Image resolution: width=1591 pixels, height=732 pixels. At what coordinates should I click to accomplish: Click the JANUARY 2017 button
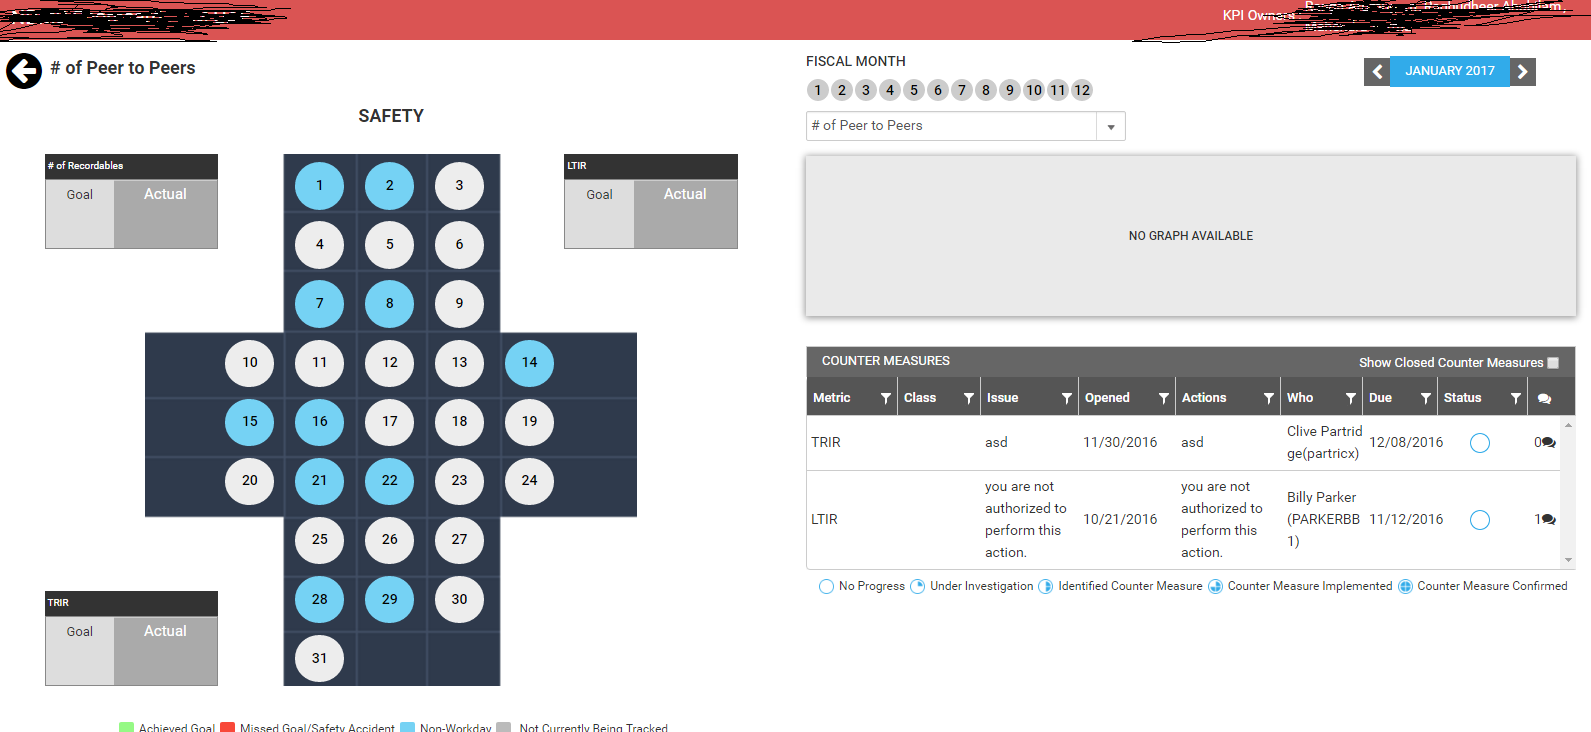[1449, 71]
